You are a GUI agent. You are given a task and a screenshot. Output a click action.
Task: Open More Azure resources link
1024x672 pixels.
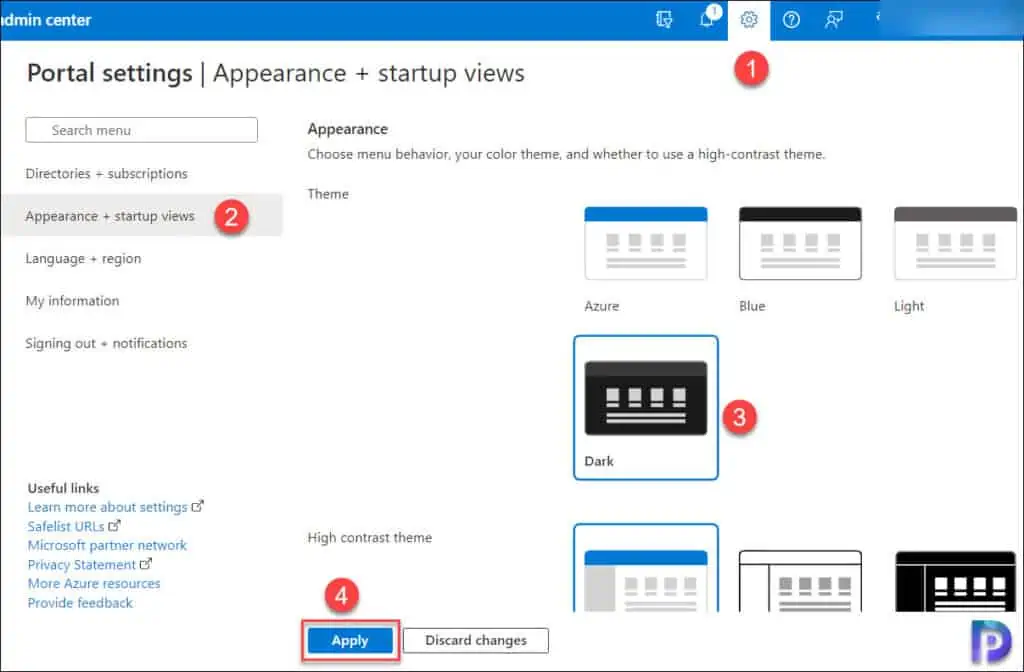pos(93,583)
